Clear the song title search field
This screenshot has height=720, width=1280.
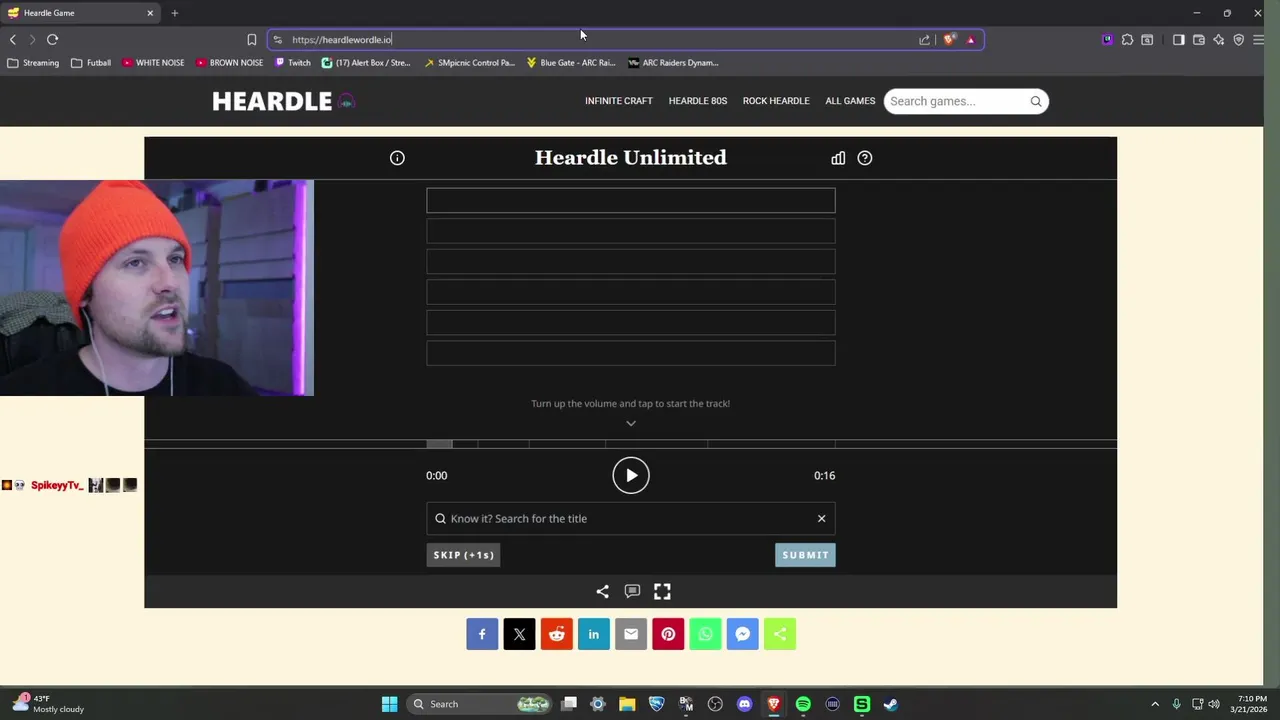(822, 519)
